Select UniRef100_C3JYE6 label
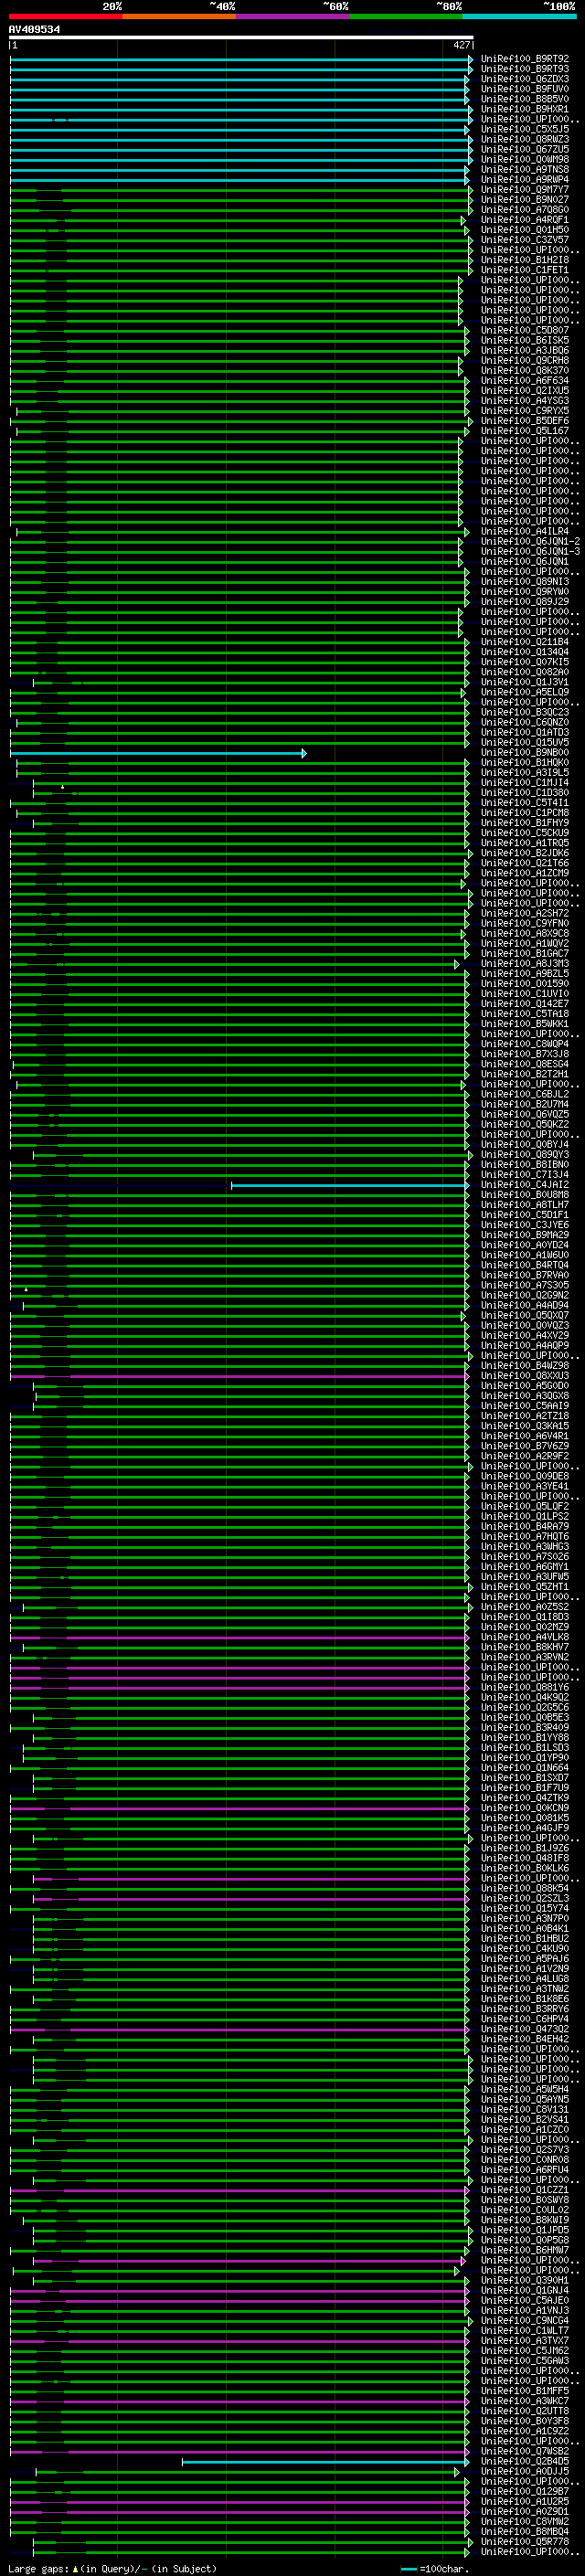Screen dimensions: 585x2576 click(524, 1225)
